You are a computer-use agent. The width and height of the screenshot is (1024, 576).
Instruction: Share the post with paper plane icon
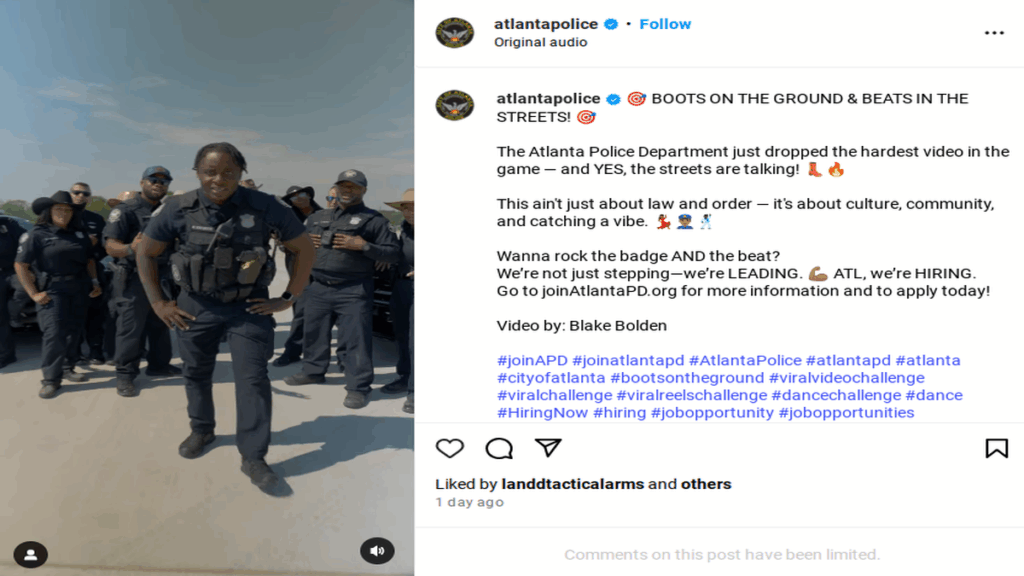pyautogui.click(x=548, y=447)
